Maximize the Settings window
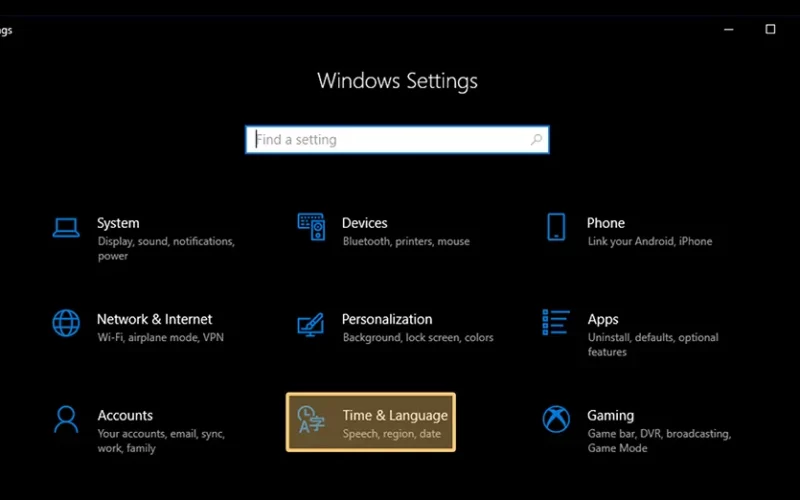 pyautogui.click(x=770, y=29)
